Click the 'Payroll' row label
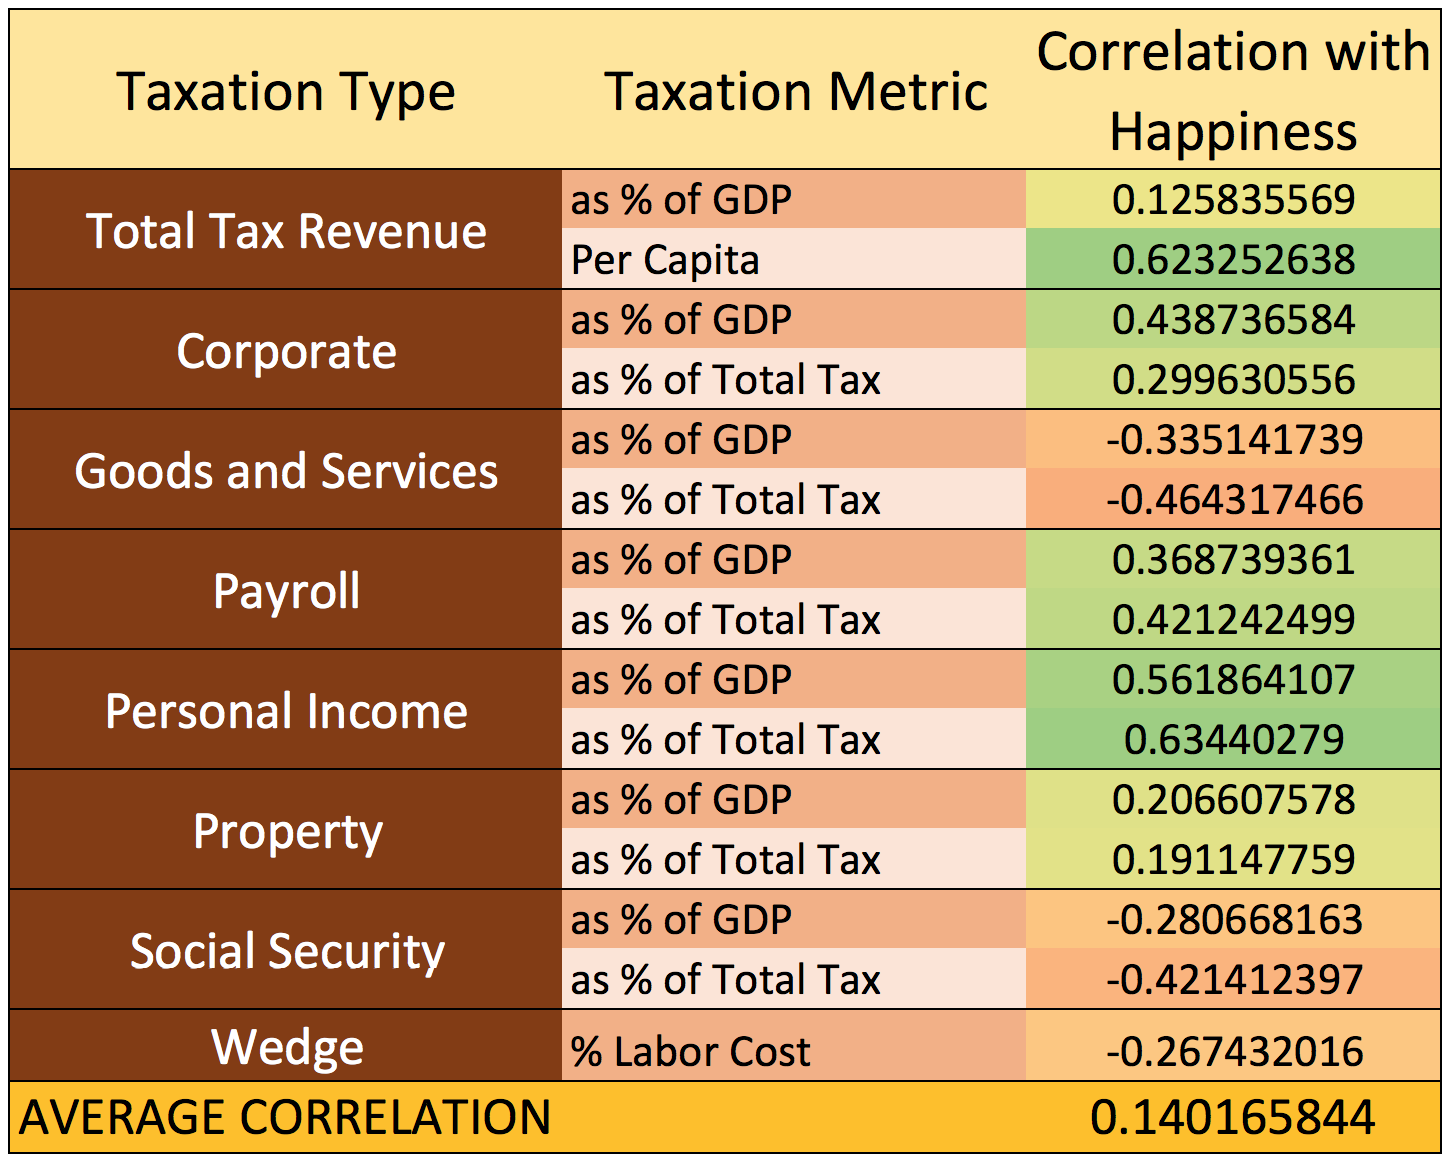 point(286,591)
